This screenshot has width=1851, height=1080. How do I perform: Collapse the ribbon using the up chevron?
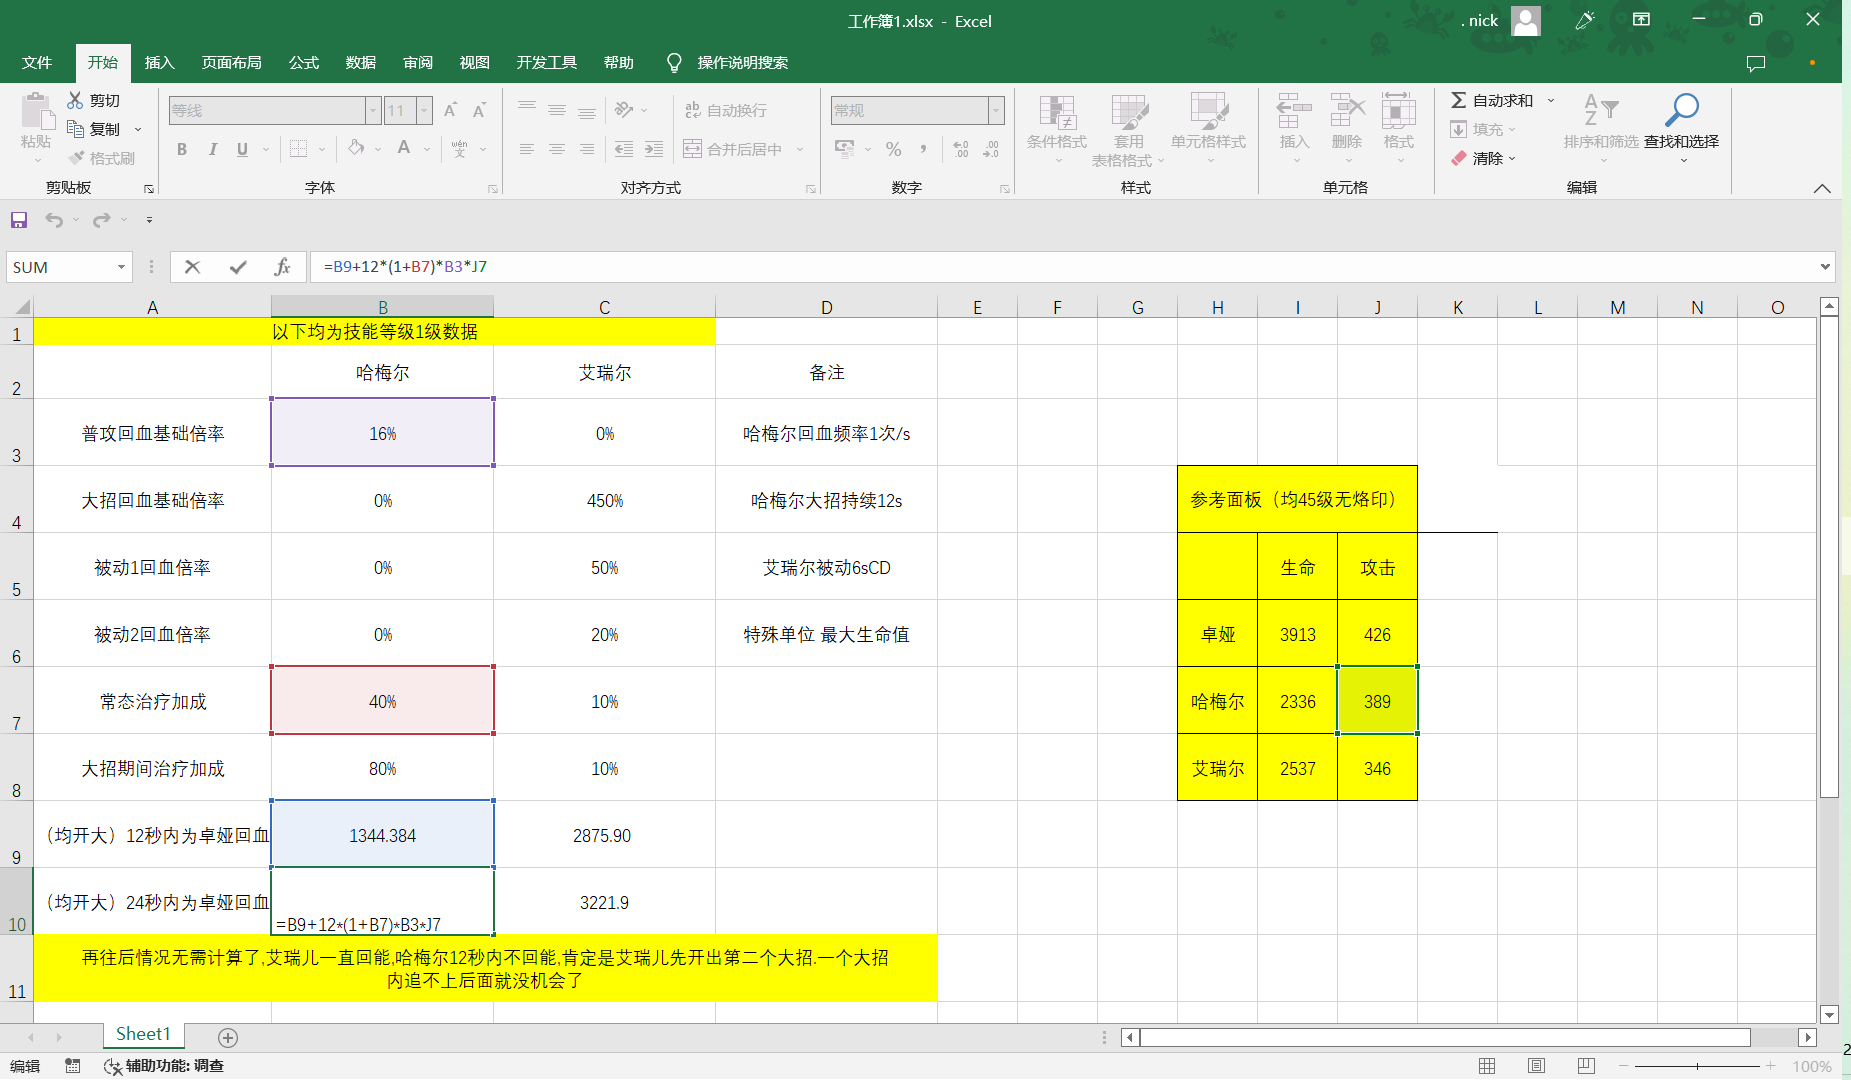tap(1822, 188)
